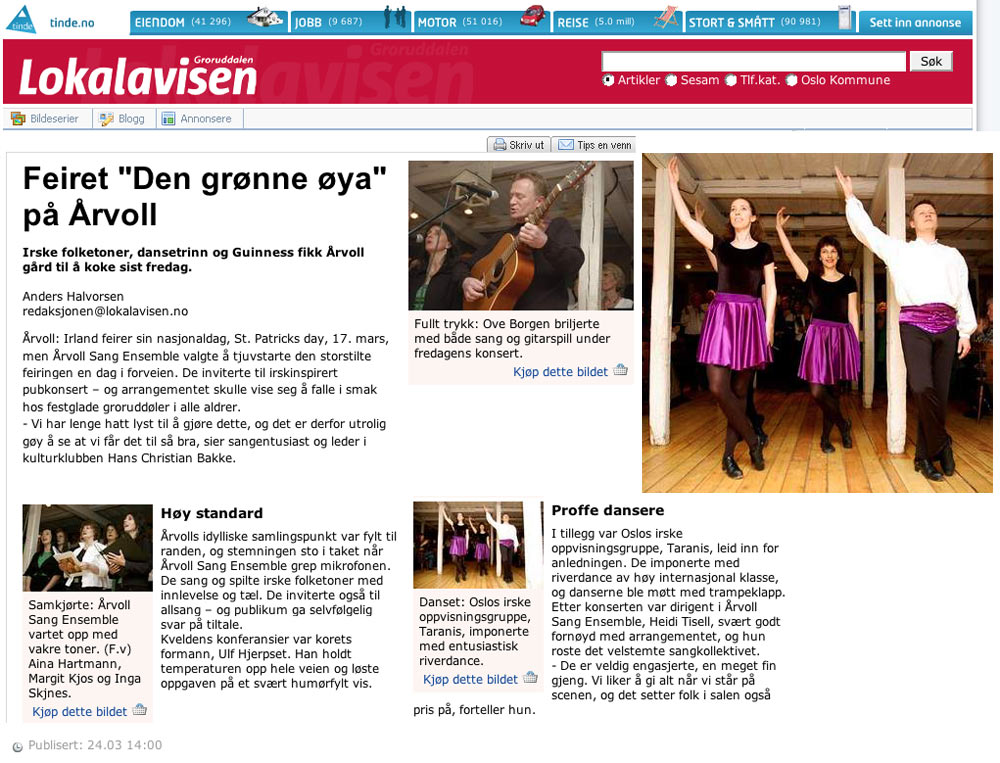This screenshot has height=763, width=1000.
Task: Click the house icon beside Eiendom
Action: pyautogui.click(x=265, y=17)
